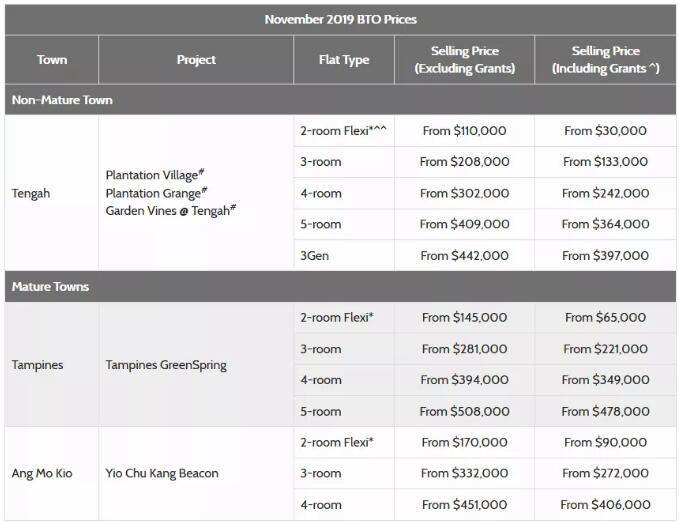The width and height of the screenshot is (679, 522).
Task: Click the Yio Chu Kang Beacon cell
Action: tap(162, 473)
